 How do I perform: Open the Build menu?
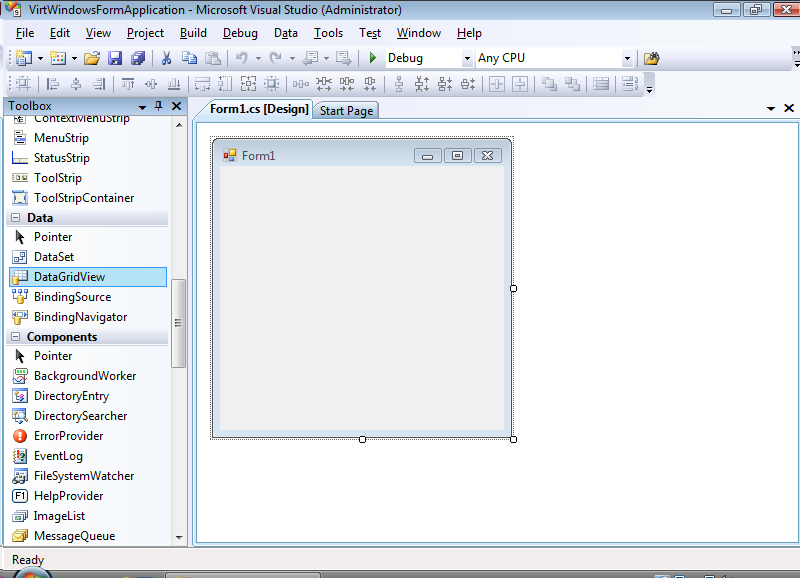193,33
